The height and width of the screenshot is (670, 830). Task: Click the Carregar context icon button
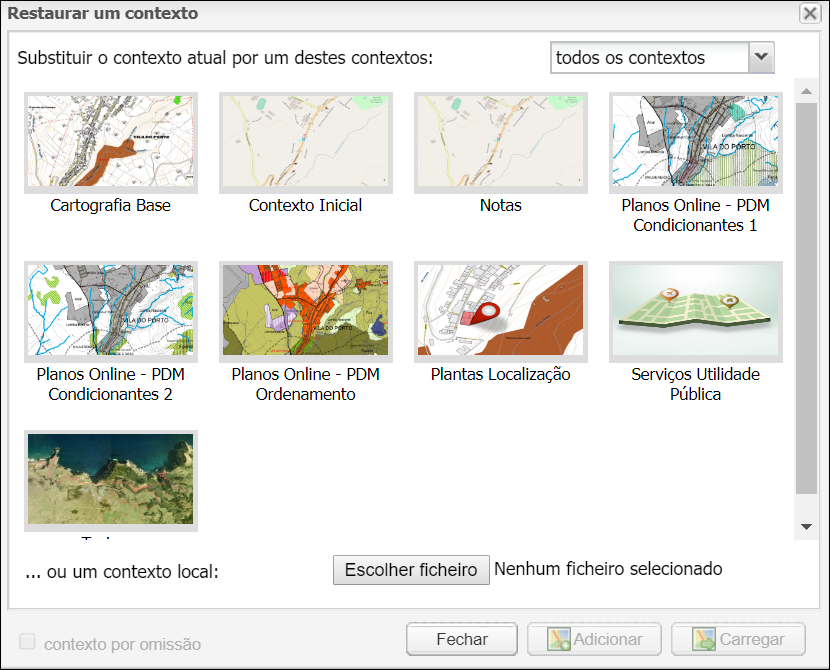point(738,639)
